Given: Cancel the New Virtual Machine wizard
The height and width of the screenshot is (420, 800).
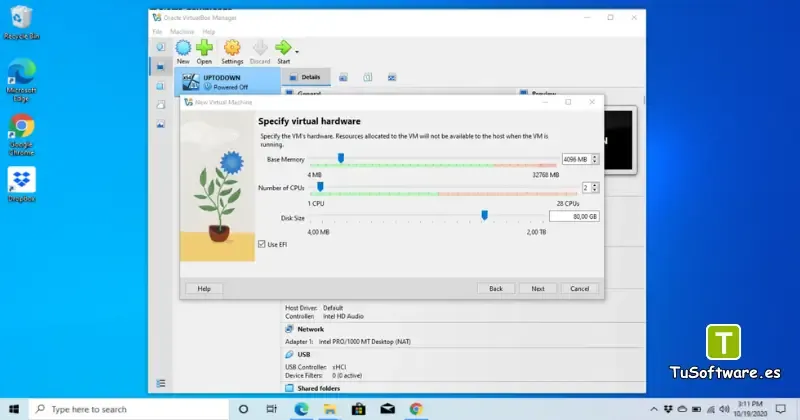Looking at the screenshot, I should (580, 288).
